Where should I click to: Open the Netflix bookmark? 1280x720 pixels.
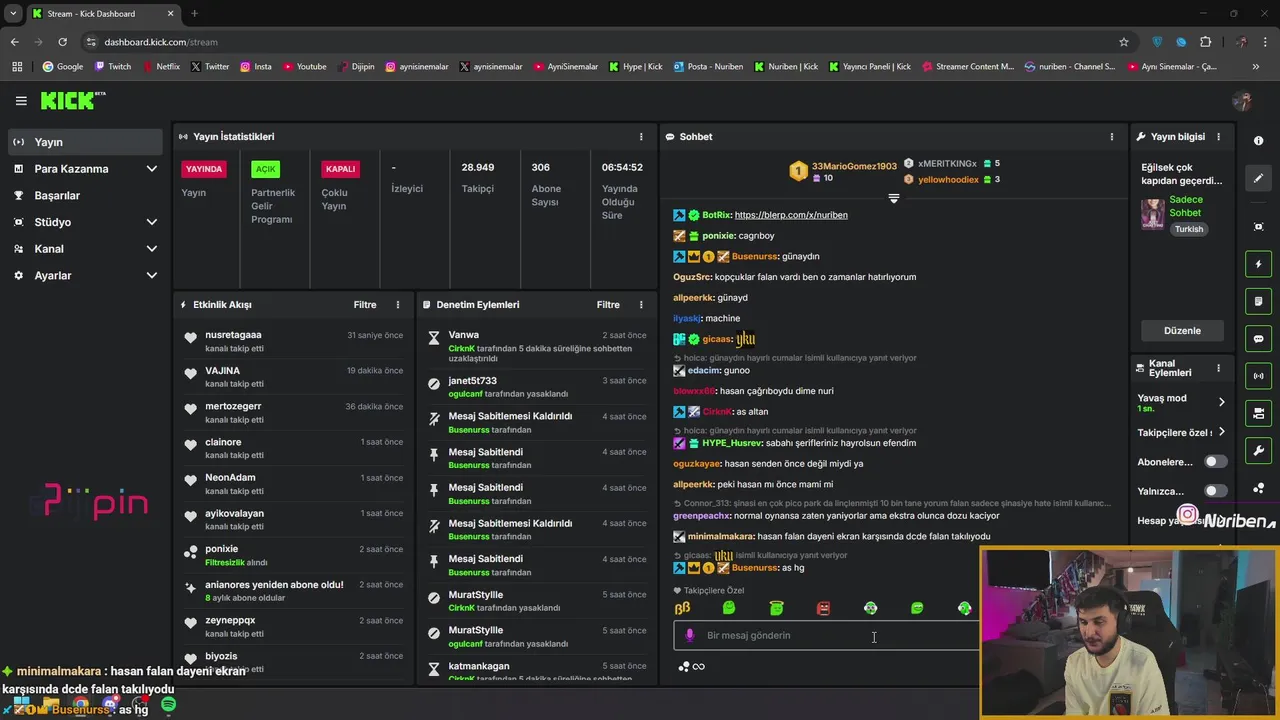[161, 67]
